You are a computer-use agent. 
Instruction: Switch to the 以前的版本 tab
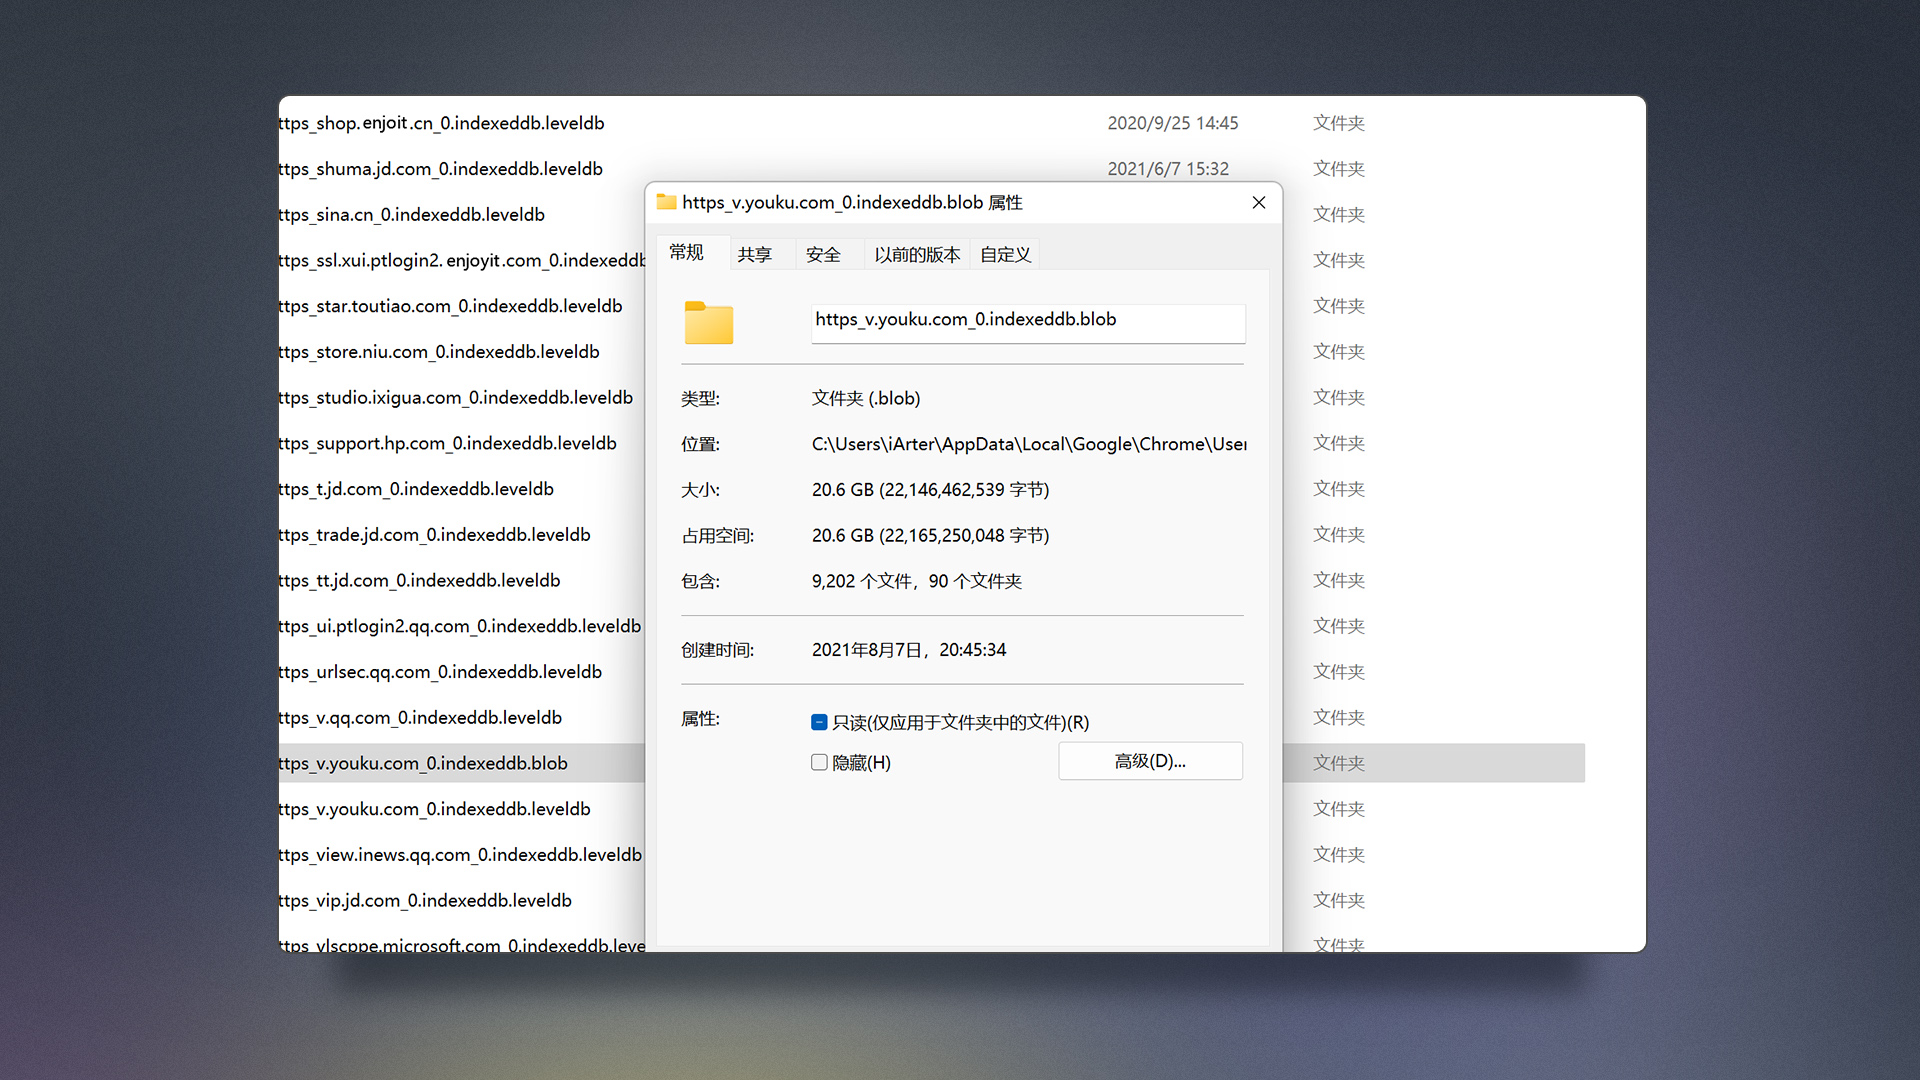point(916,254)
